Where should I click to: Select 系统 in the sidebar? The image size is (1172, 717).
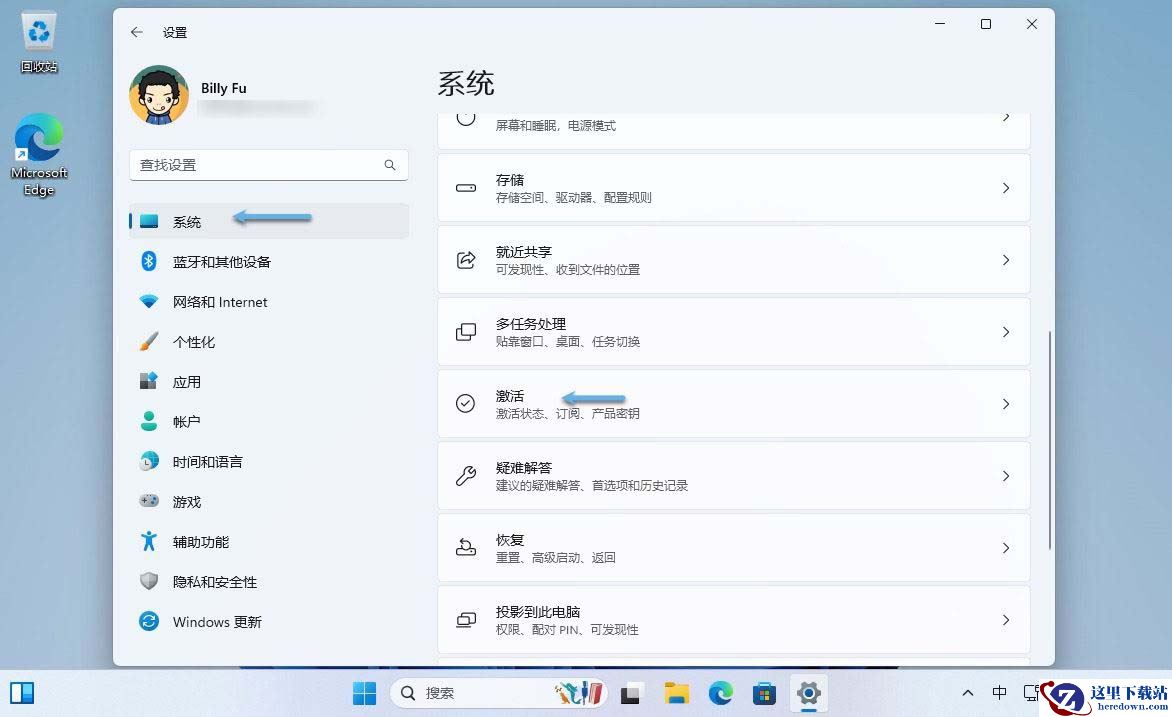click(x=269, y=221)
